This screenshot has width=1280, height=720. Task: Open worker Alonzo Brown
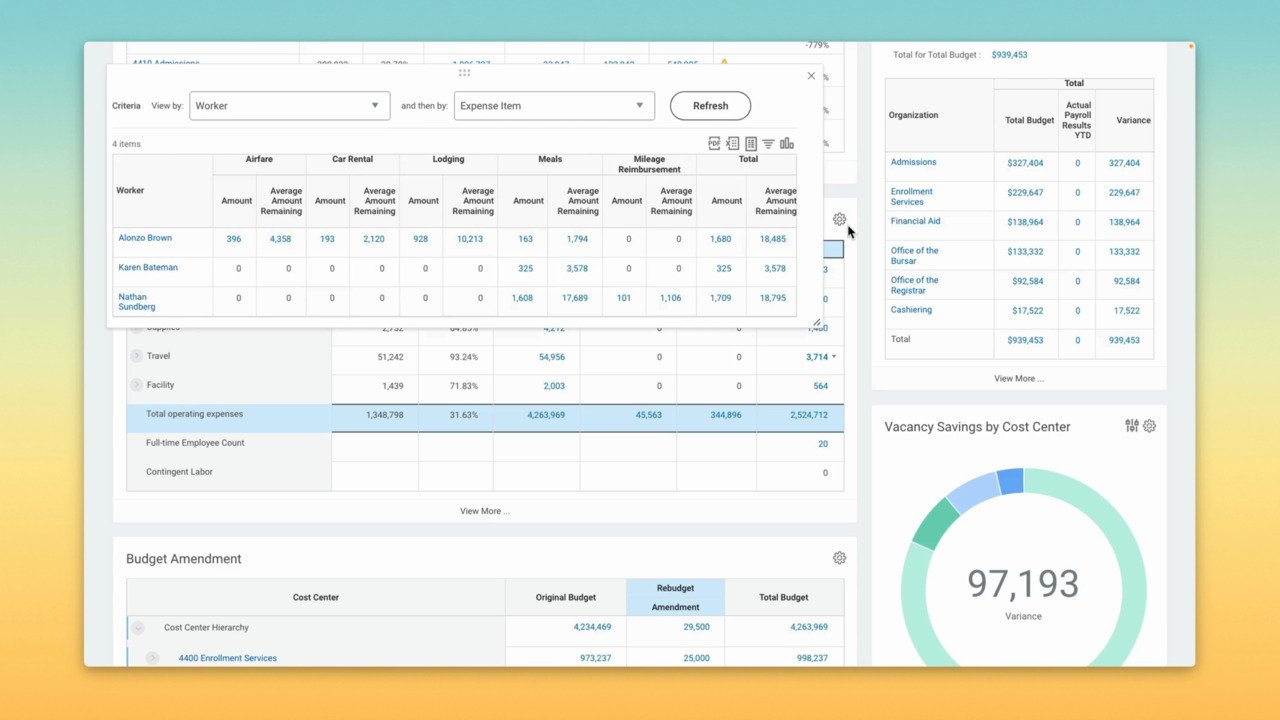tap(145, 238)
